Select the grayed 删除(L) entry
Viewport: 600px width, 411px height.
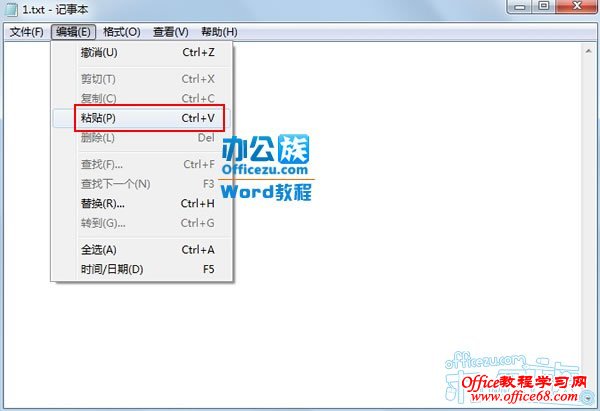pyautogui.click(x=142, y=138)
